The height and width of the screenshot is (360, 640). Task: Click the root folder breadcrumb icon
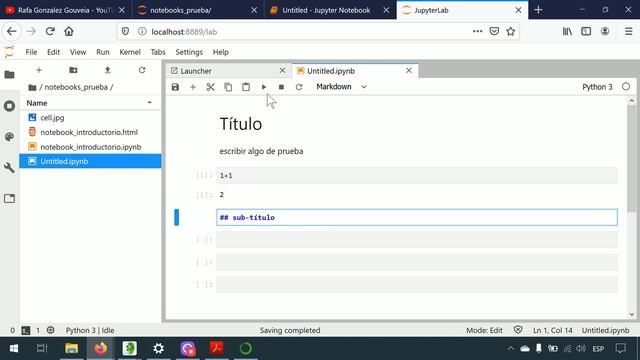point(32,87)
